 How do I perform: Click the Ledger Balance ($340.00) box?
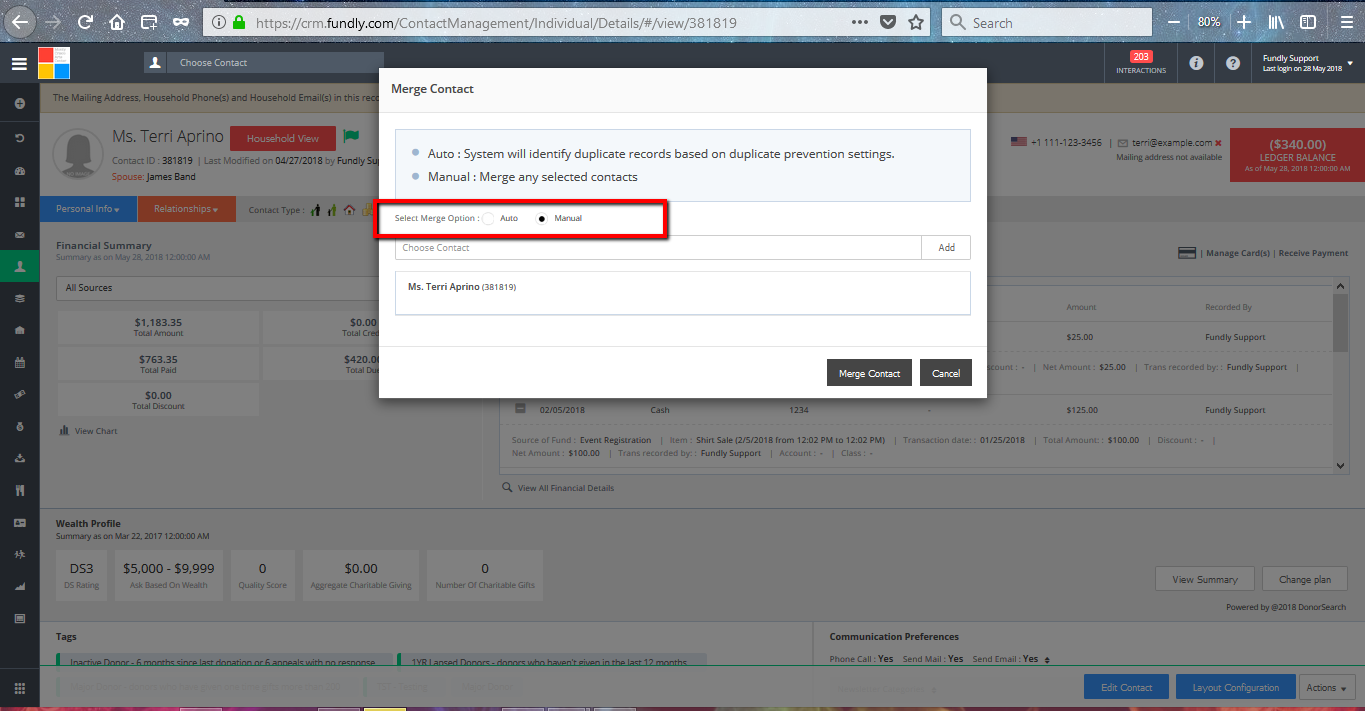(1297, 156)
